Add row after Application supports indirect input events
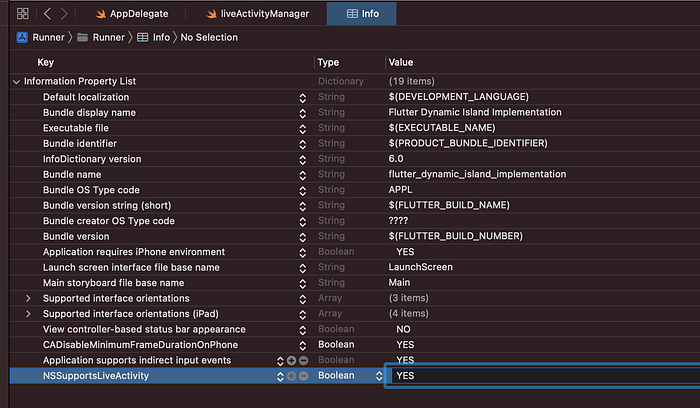This screenshot has height=408, width=700. pyautogui.click(x=292, y=360)
